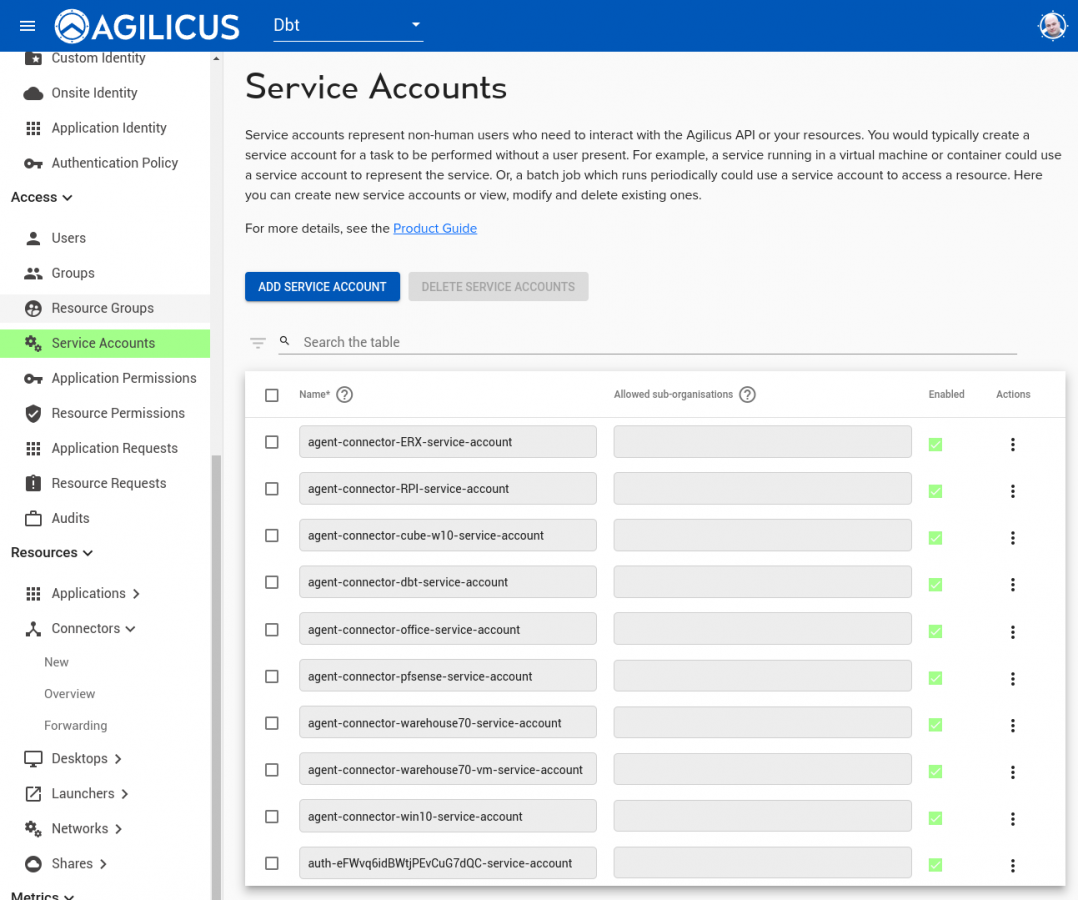
Task: Go to Application Permissions in the sidebar
Action: coord(124,378)
